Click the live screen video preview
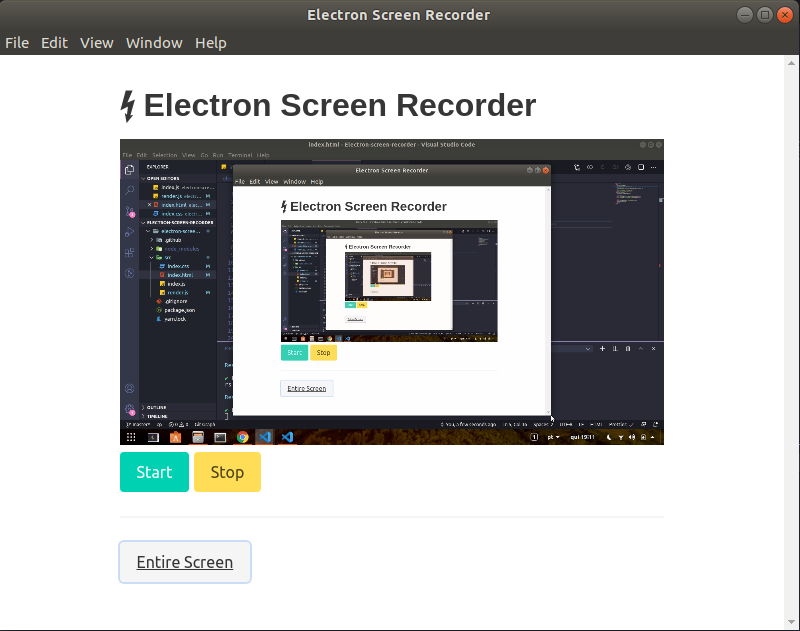 pos(392,292)
